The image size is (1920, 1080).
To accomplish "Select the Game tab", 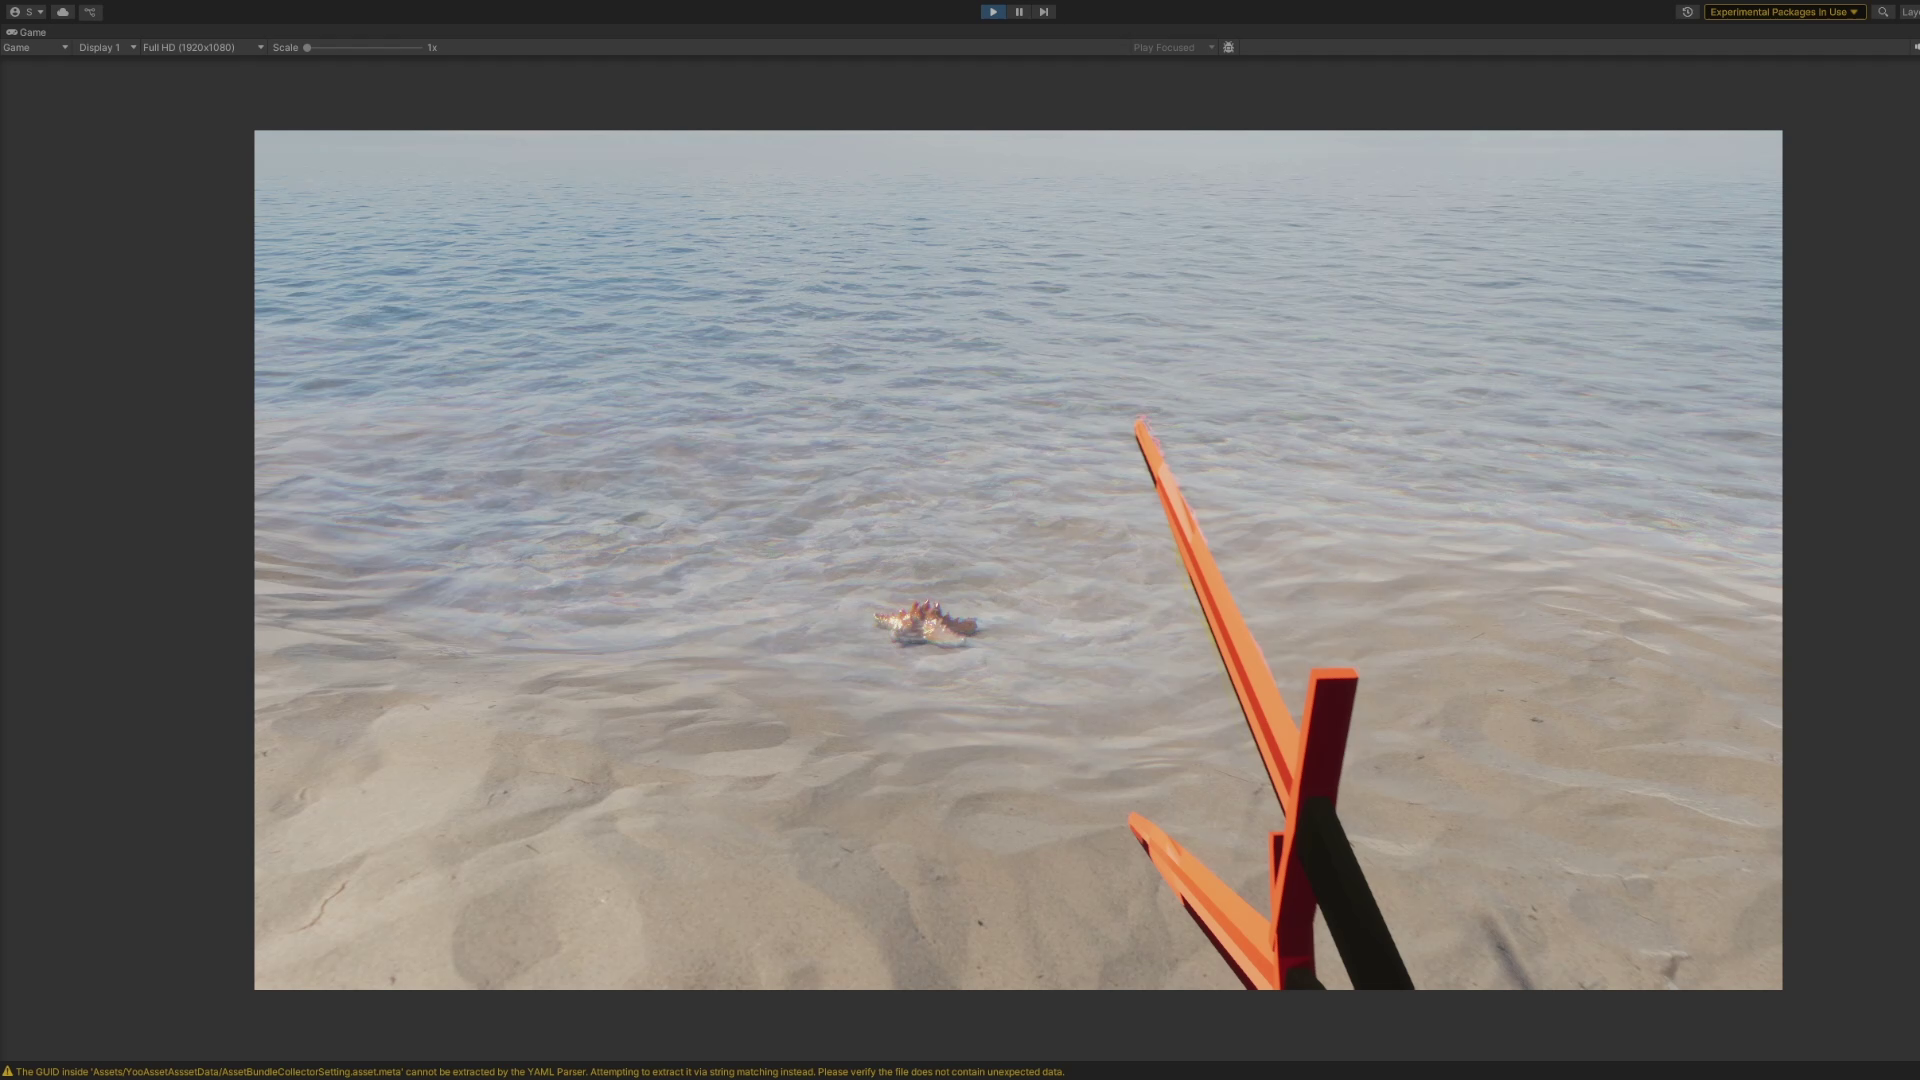I will pyautogui.click(x=27, y=32).
